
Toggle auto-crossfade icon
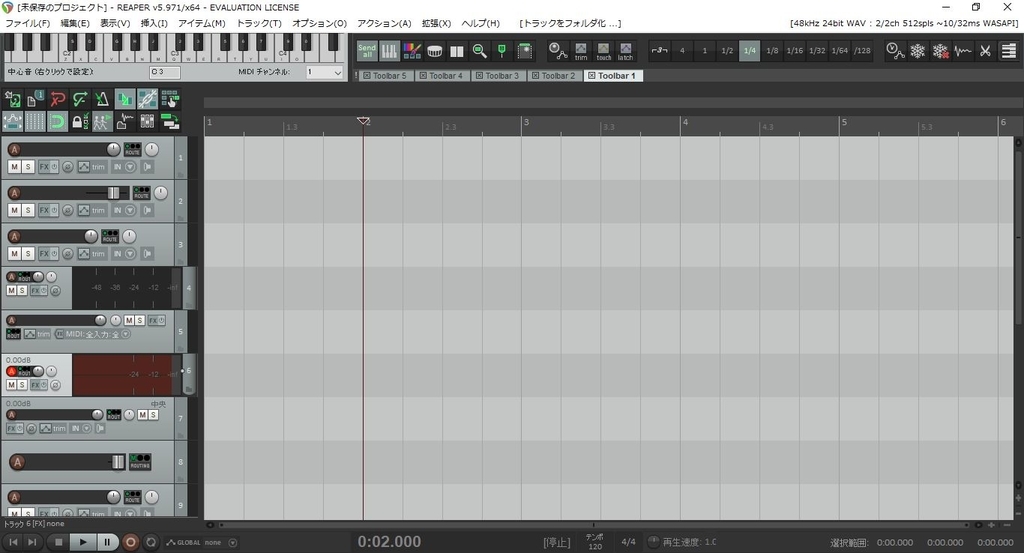[x=124, y=99]
